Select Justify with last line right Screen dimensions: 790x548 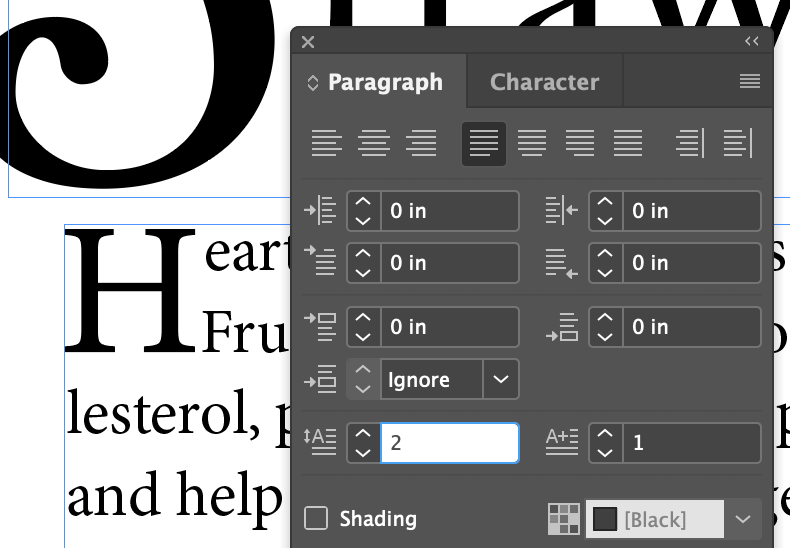point(579,143)
